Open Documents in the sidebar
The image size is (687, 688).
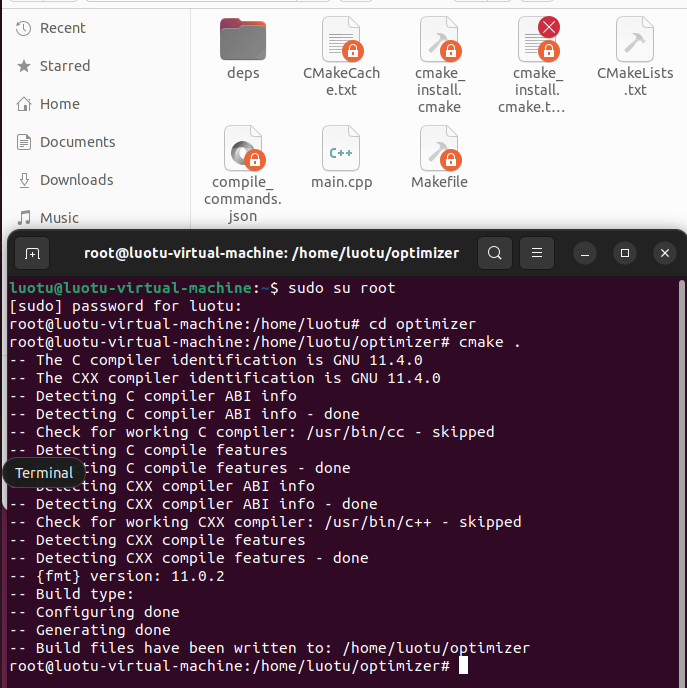point(77,142)
